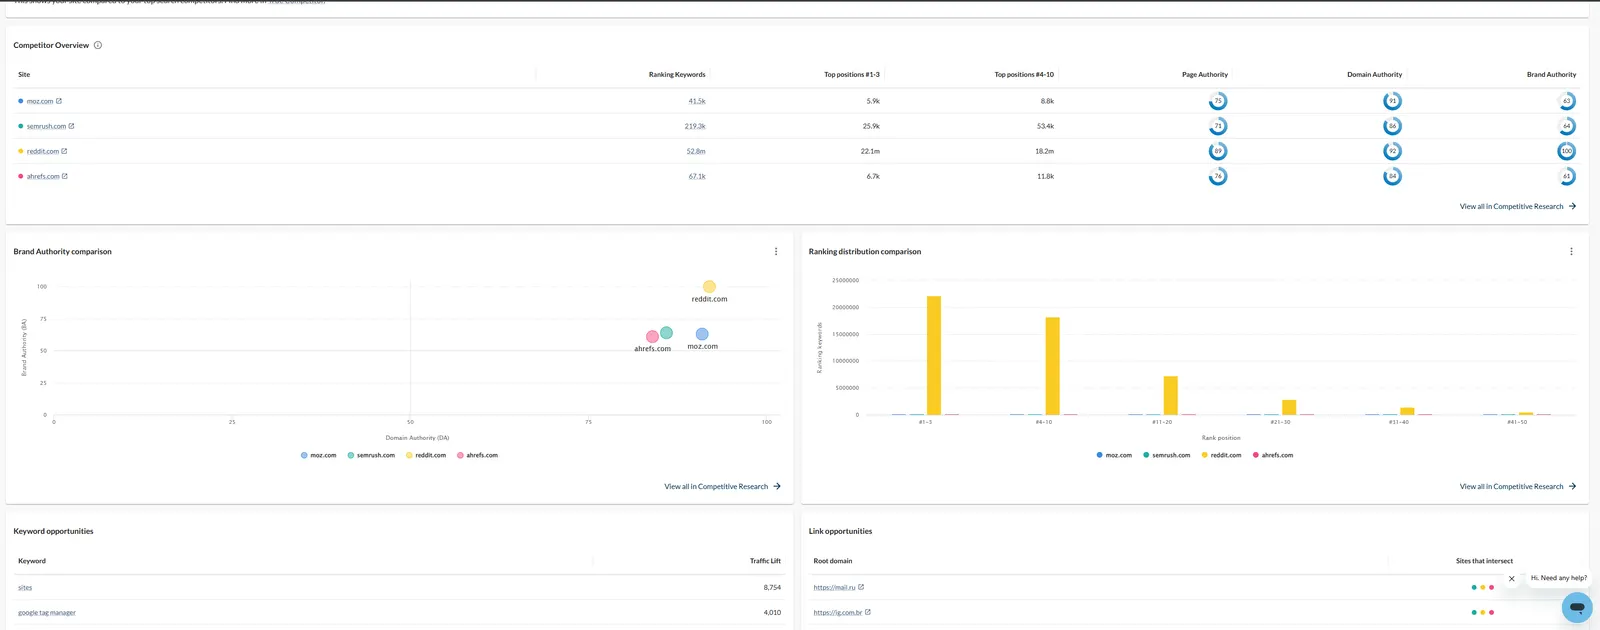Toggle moz.com in Ranking distribution legend
The image size is (1600, 630).
click(x=1114, y=455)
